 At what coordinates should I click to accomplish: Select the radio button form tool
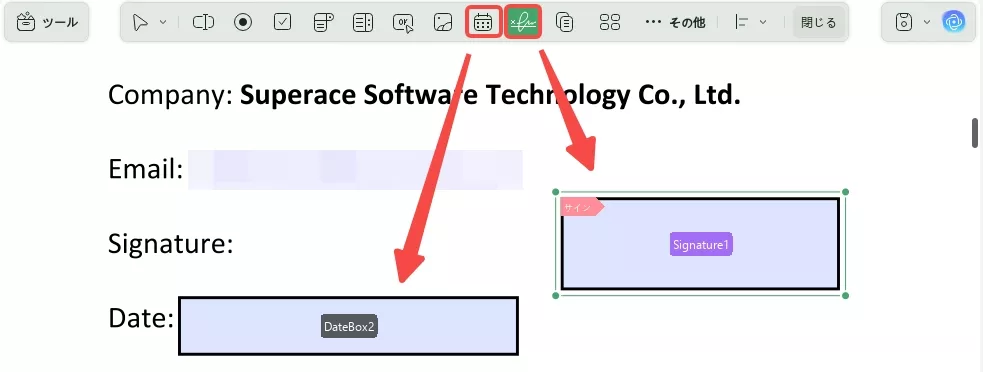[x=243, y=23]
